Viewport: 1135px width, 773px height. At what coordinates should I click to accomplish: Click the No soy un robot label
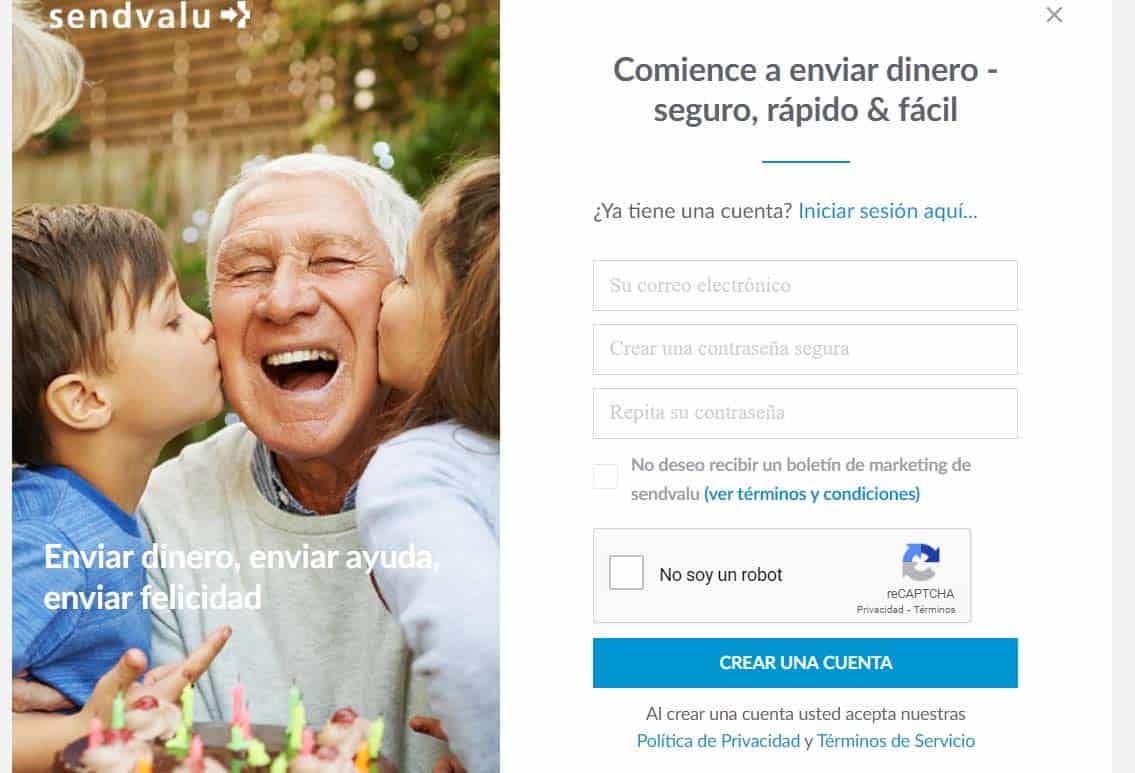tap(721, 575)
